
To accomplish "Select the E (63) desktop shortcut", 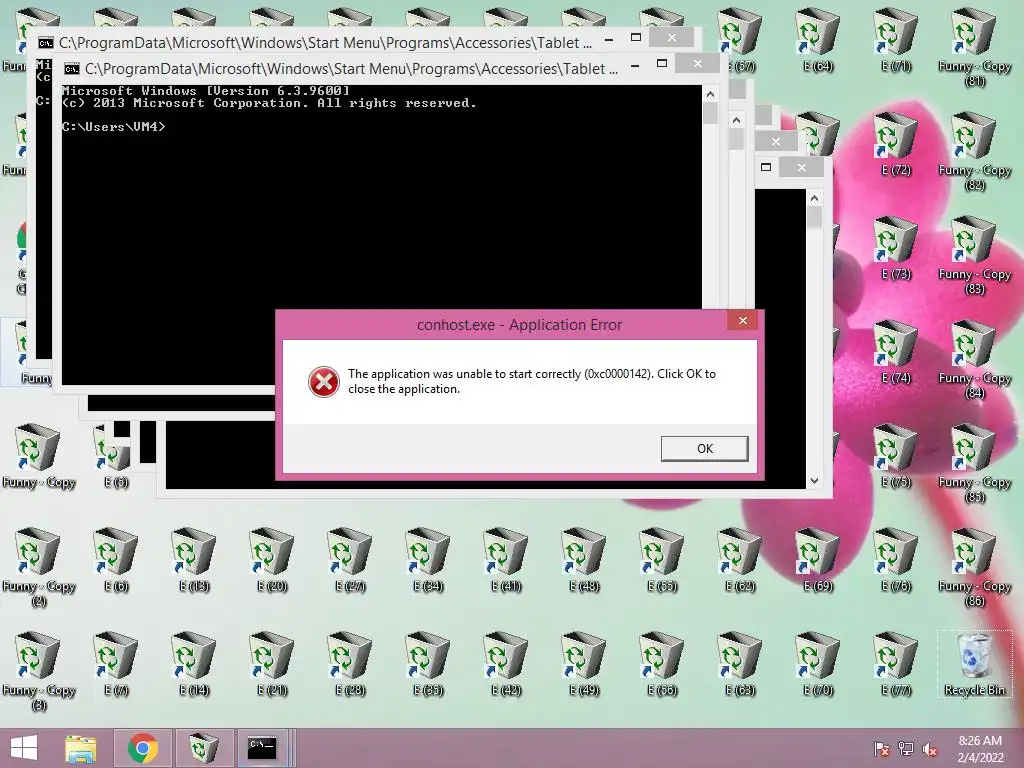I will (x=740, y=664).
